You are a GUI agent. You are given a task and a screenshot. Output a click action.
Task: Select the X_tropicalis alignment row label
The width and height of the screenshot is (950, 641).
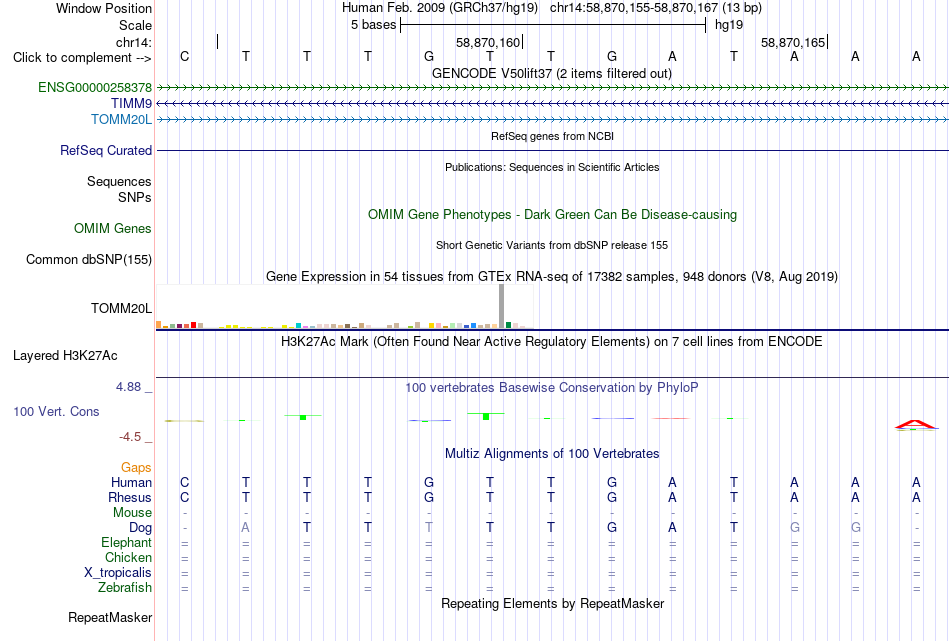[118, 573]
